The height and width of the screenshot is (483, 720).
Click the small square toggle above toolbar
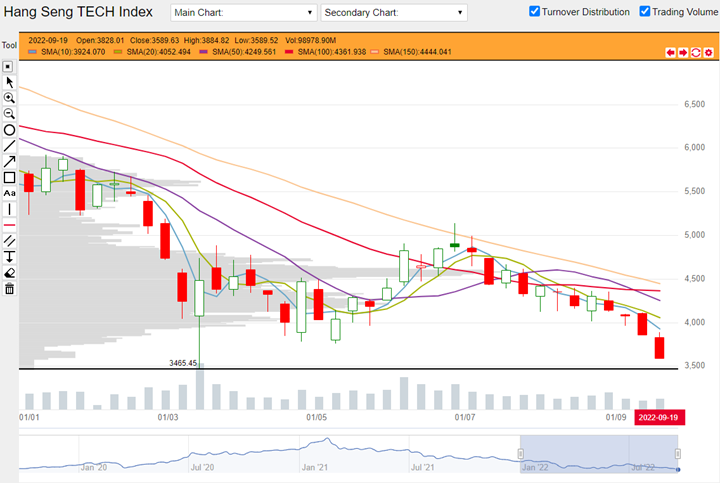[8, 67]
